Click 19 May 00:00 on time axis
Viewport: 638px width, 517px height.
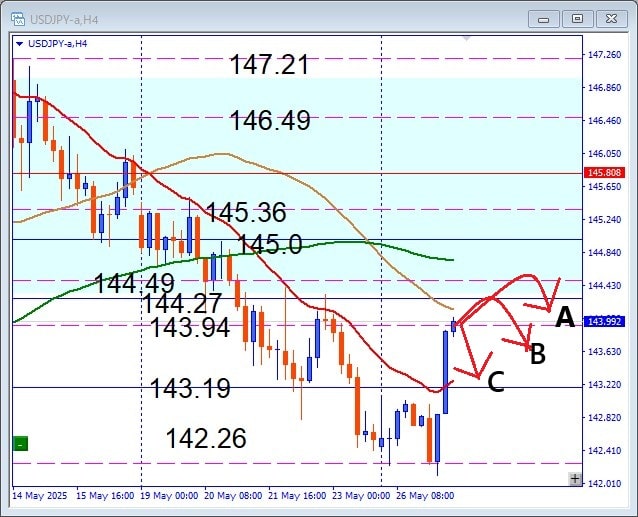pos(169,496)
